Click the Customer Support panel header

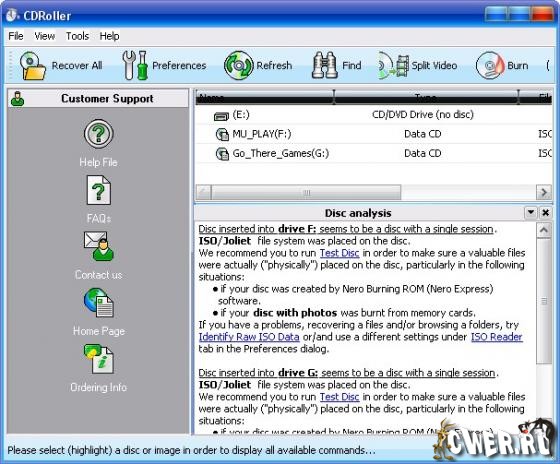click(98, 98)
